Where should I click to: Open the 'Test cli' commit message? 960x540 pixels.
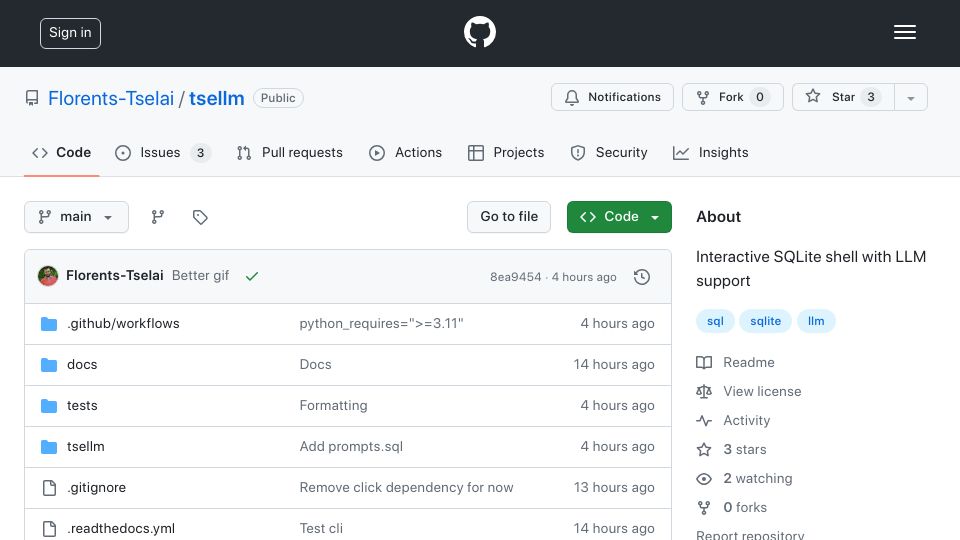(x=321, y=528)
